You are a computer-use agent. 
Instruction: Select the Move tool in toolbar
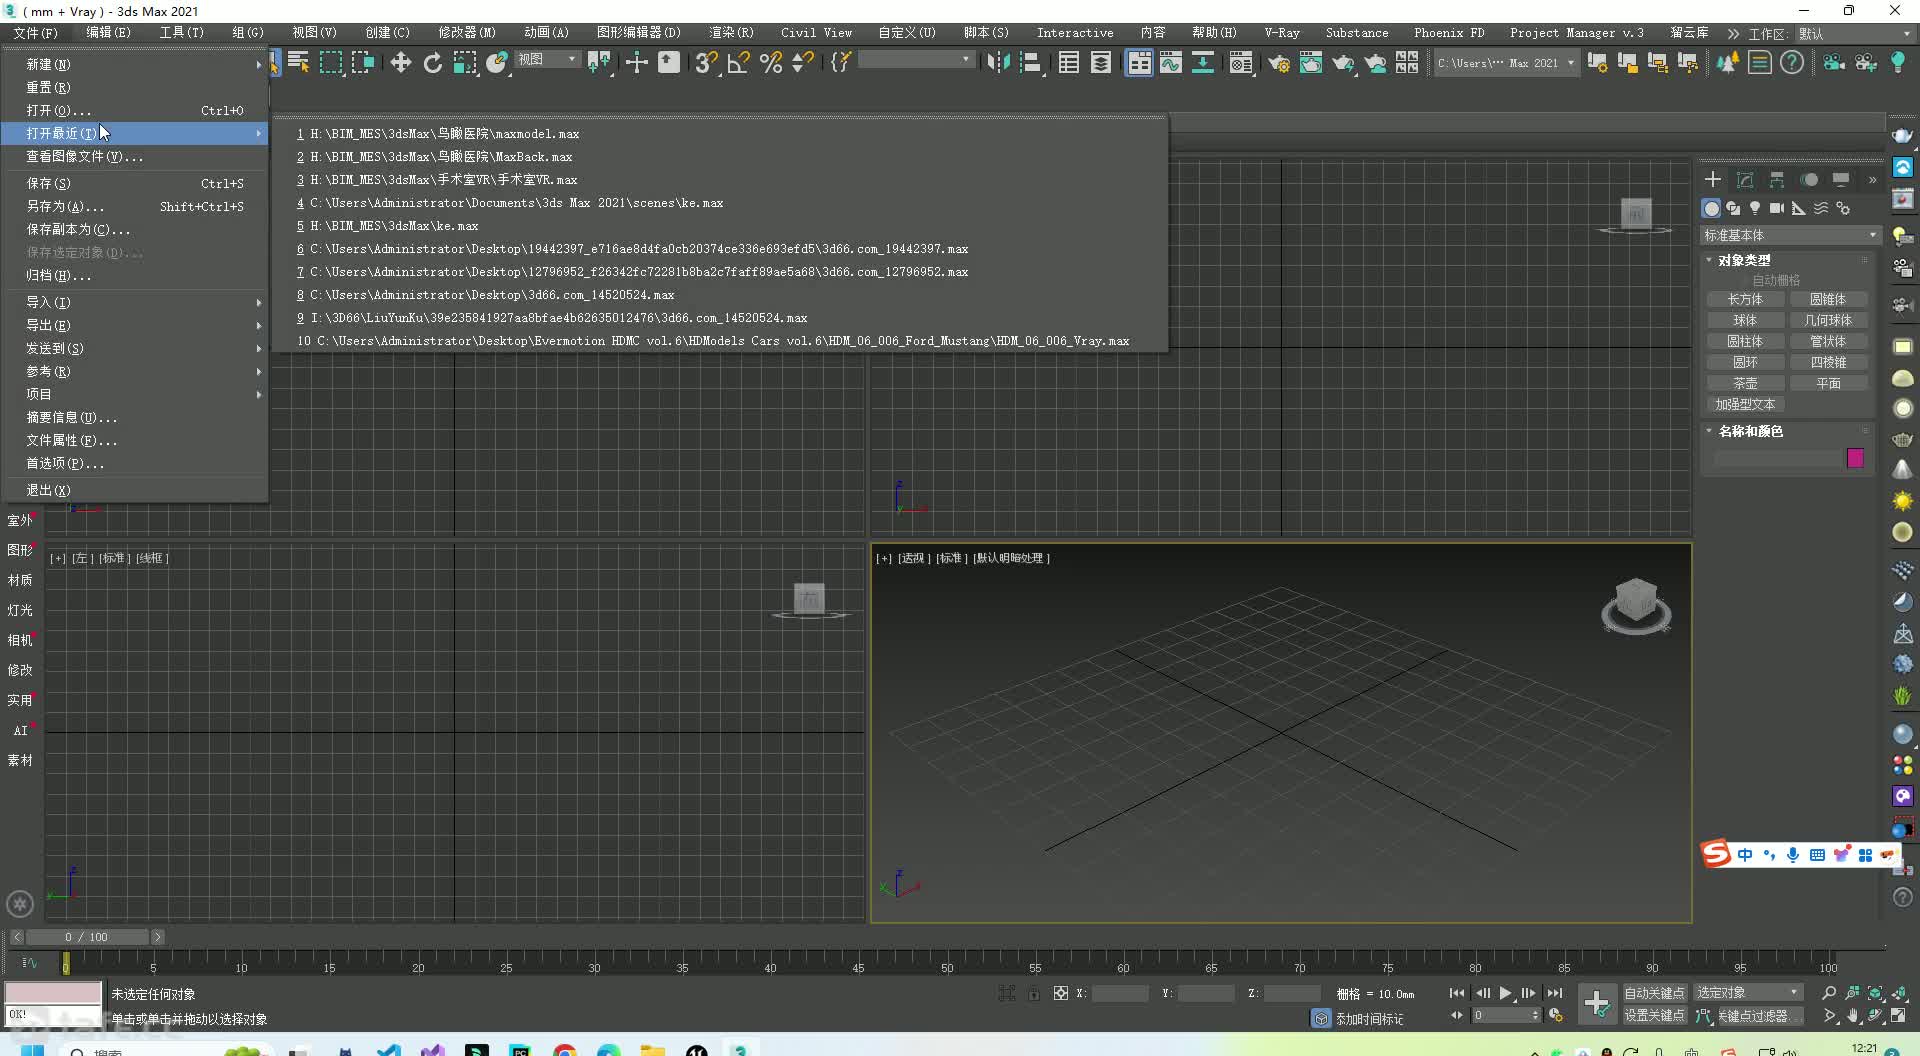[400, 63]
